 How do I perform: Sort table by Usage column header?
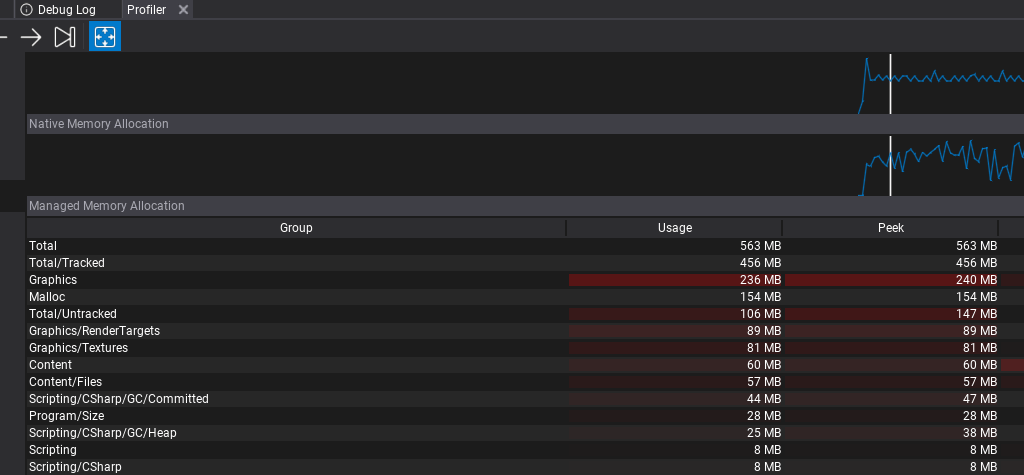675,227
